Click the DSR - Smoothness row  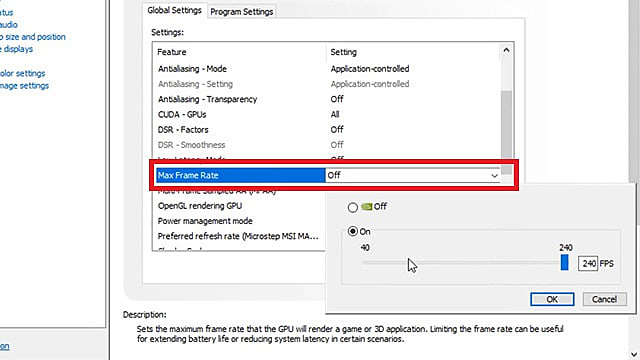coord(328,144)
